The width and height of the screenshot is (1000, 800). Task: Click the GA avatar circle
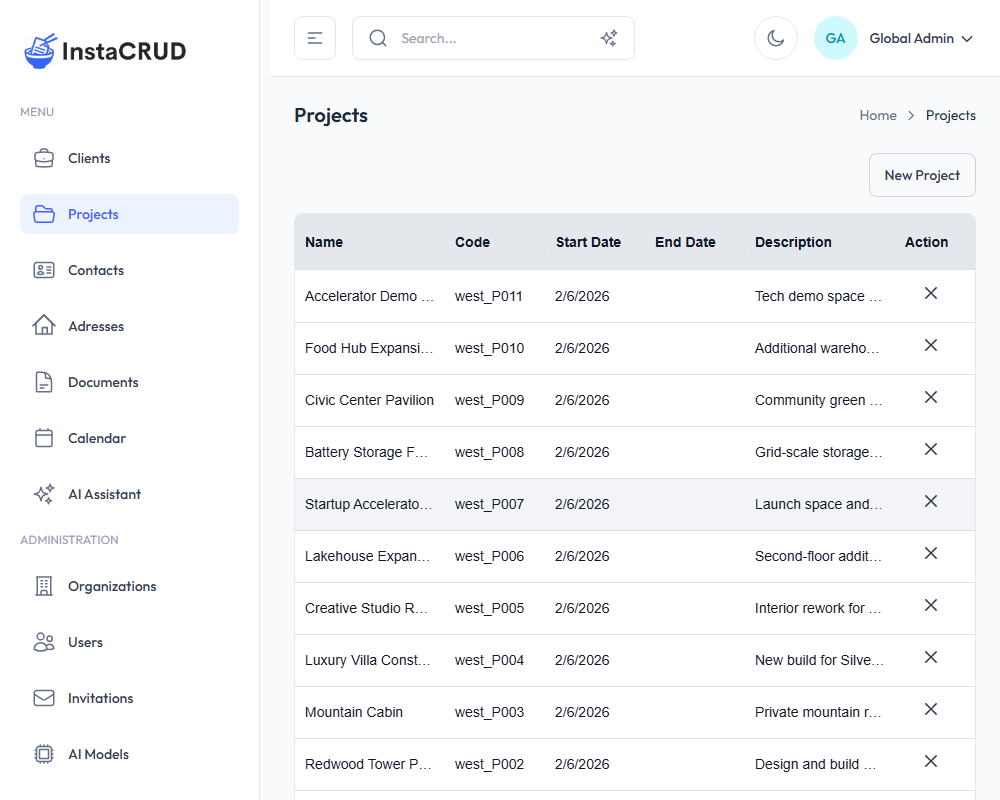pyautogui.click(x=835, y=37)
